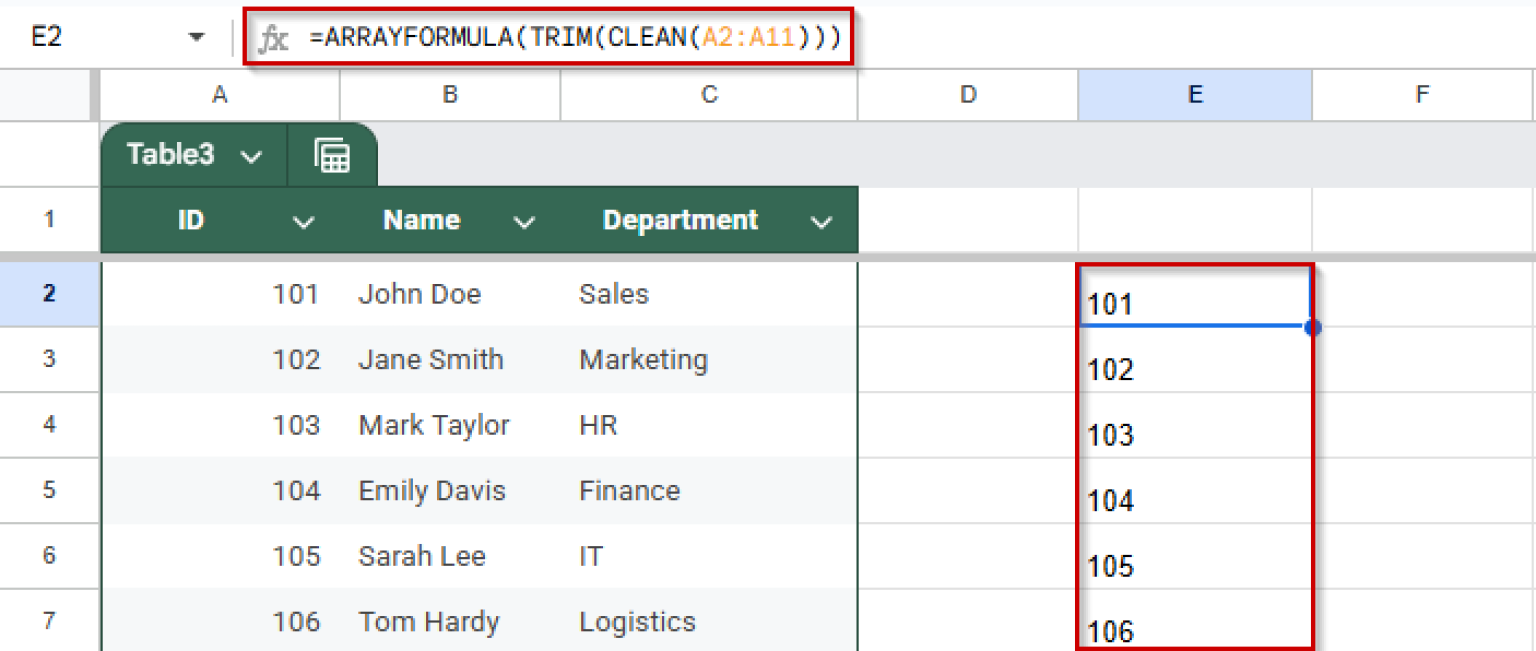Screen dimensions: 1536x651
Task: Select row 1 by its row number
Action: point(50,220)
